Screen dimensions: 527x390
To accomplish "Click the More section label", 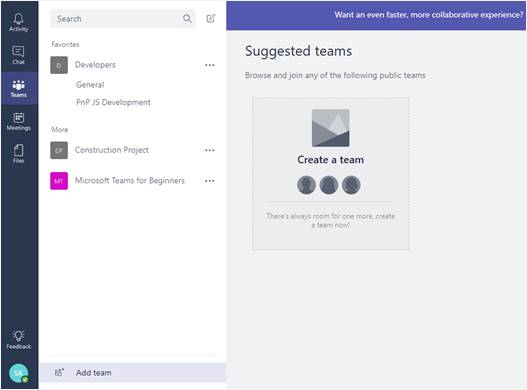I will 59,129.
